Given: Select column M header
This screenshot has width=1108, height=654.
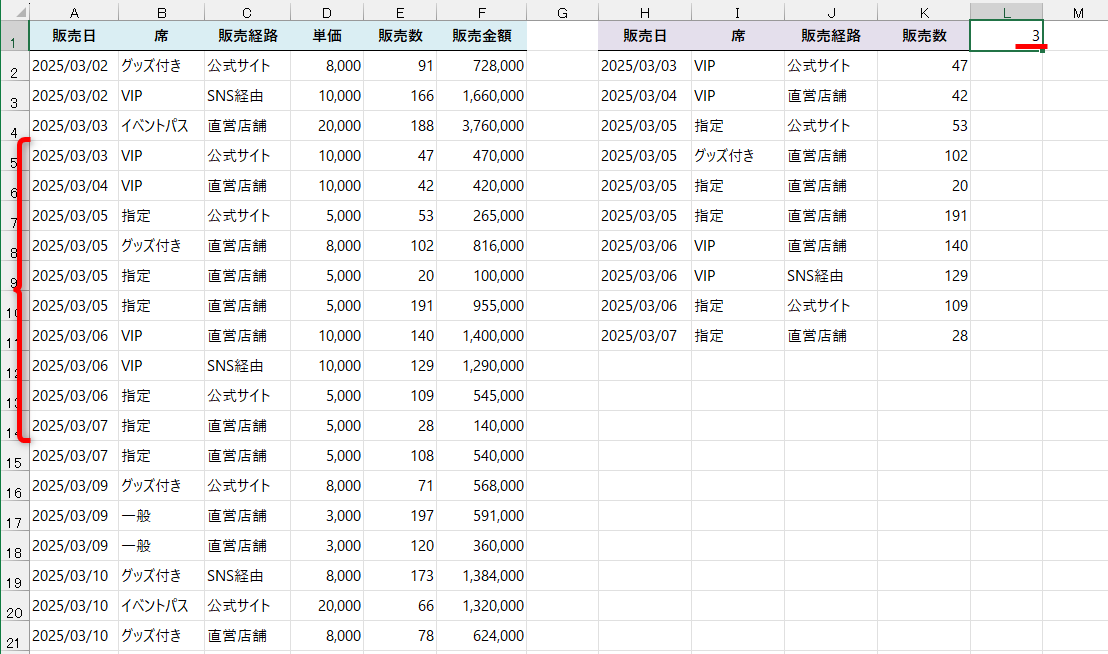Looking at the screenshot, I should [1078, 12].
